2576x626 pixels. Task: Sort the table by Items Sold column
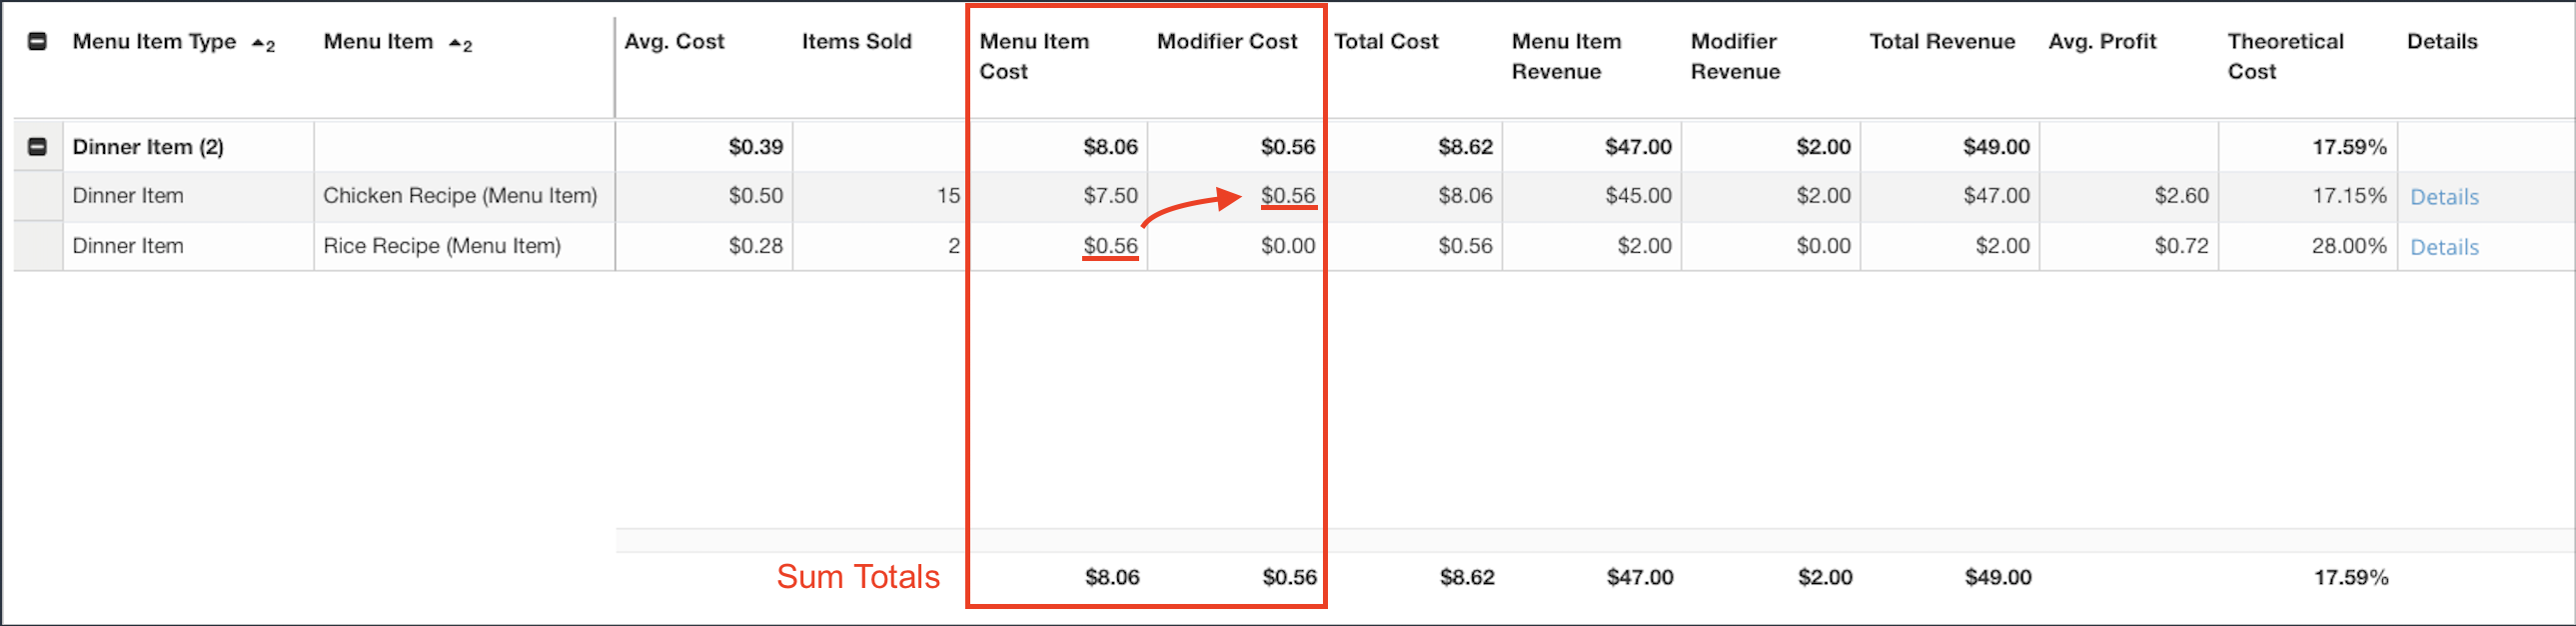856,41
